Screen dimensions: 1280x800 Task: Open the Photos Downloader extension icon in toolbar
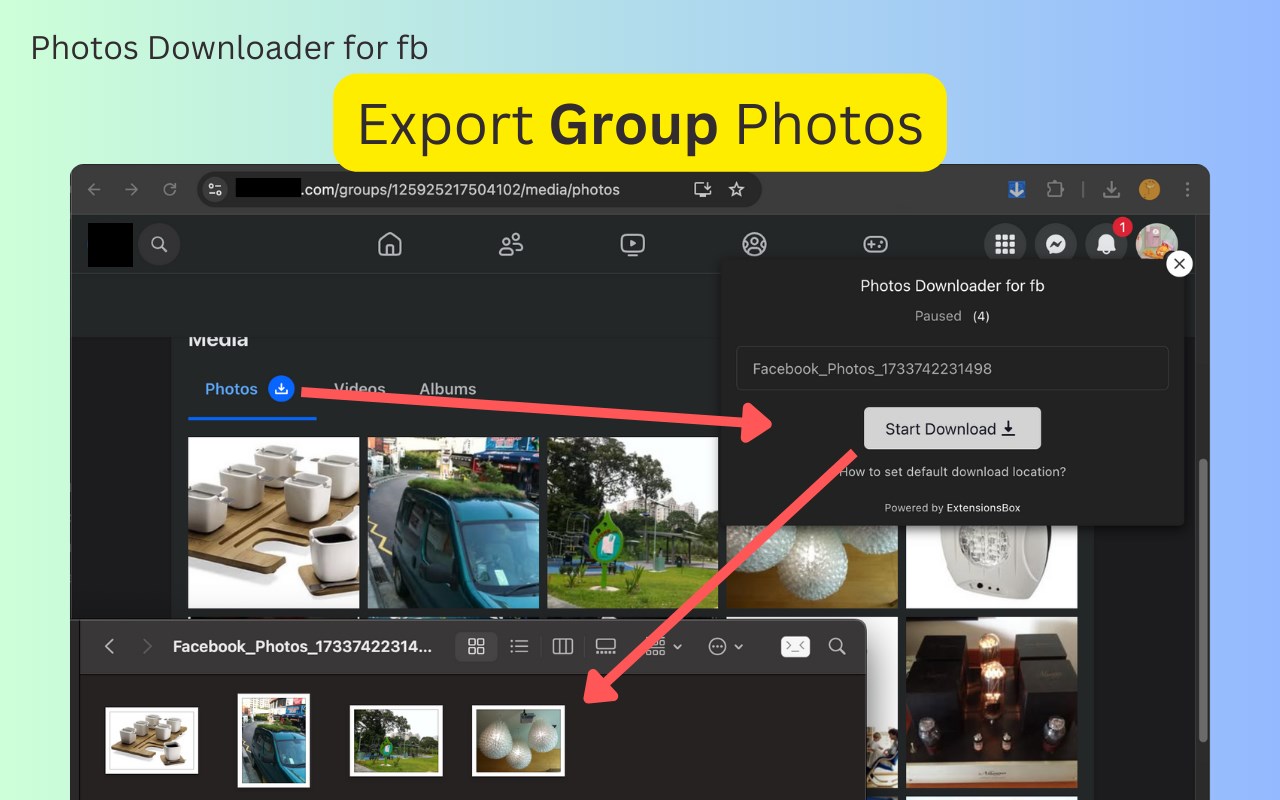pos(1017,189)
